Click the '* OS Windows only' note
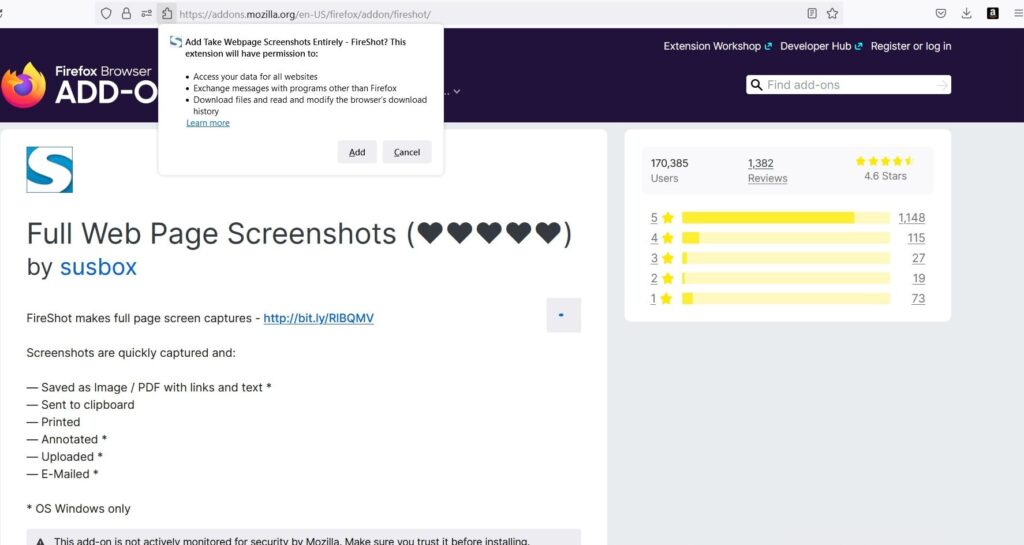 click(x=78, y=508)
